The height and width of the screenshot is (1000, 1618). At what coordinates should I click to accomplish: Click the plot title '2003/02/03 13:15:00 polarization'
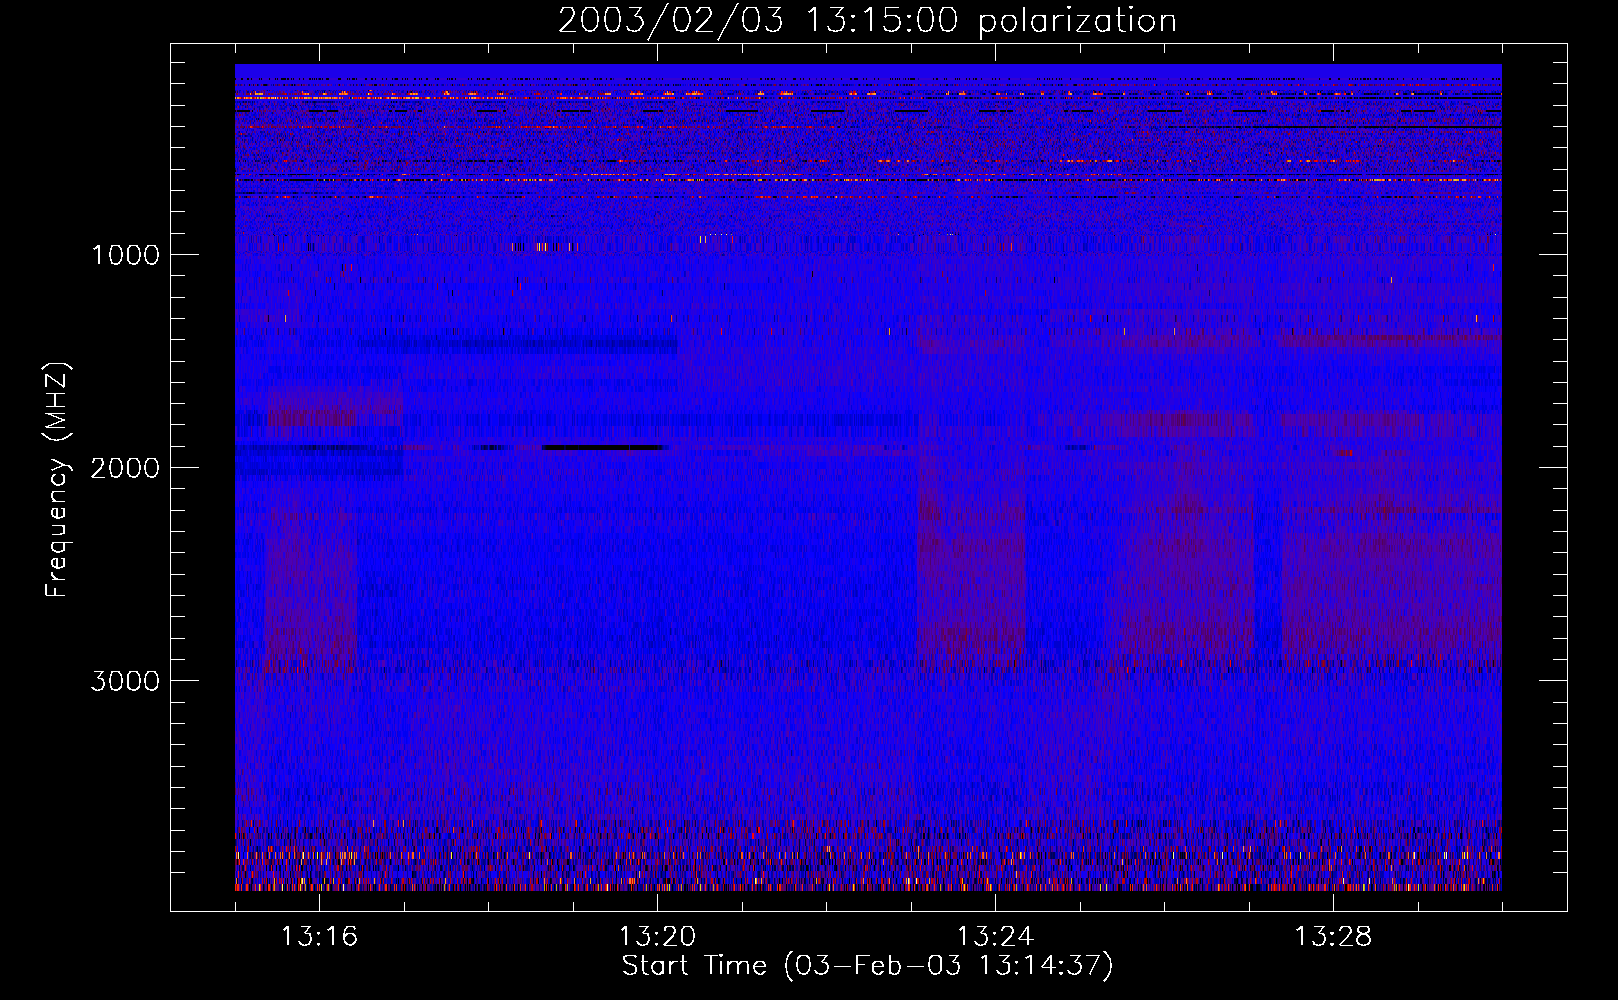pyautogui.click(x=867, y=21)
